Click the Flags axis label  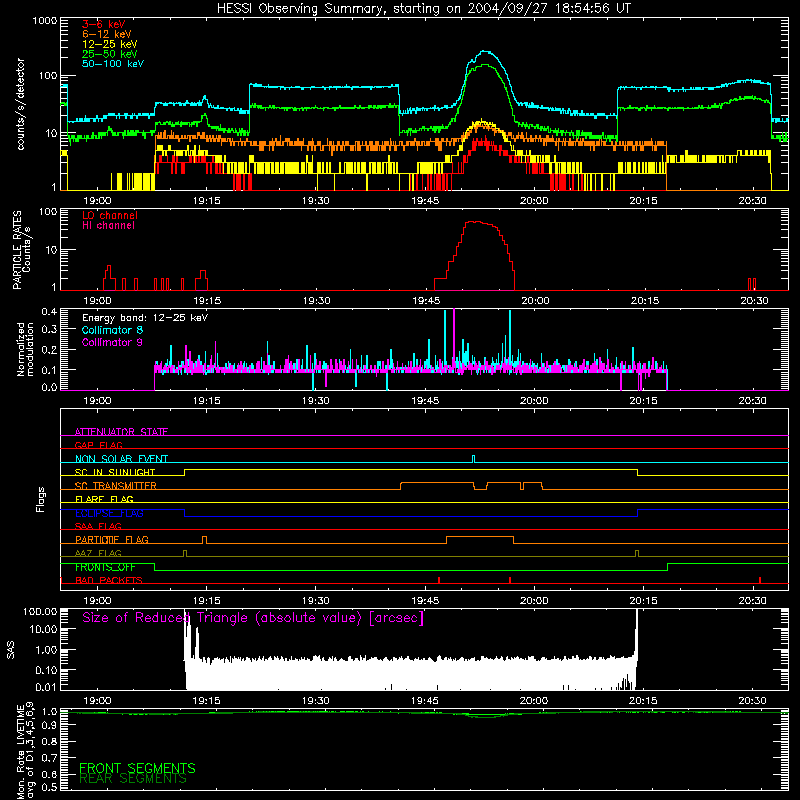40,499
